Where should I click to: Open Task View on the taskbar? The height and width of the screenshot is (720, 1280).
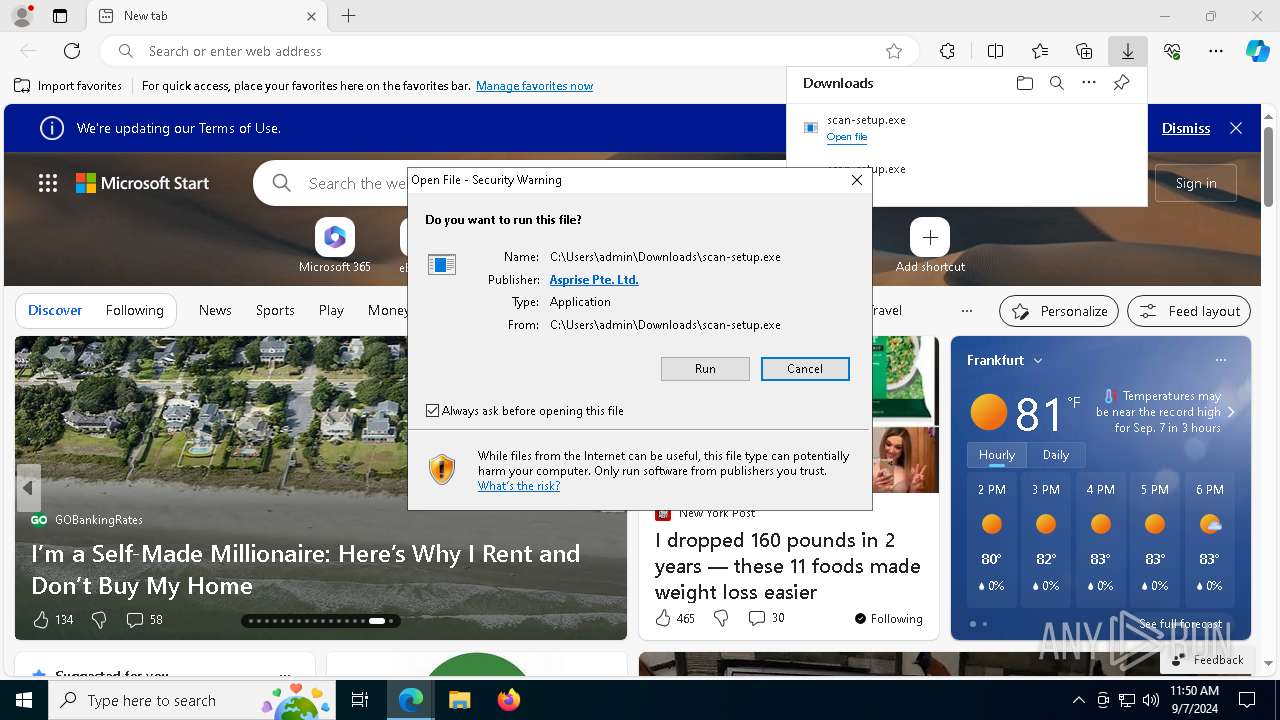[x=360, y=700]
